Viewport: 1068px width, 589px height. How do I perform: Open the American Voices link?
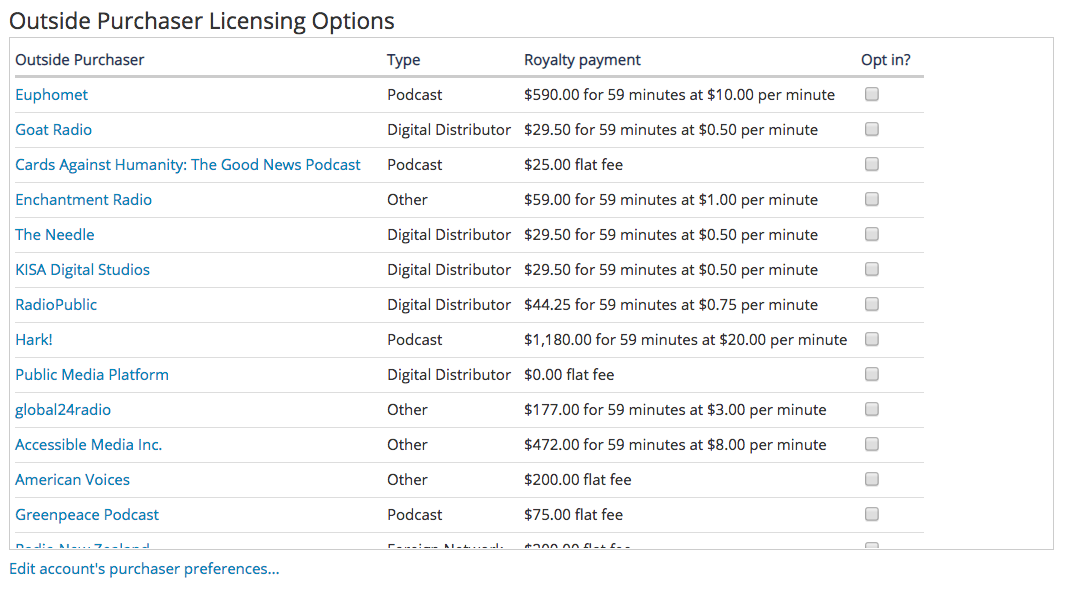[x=73, y=479]
